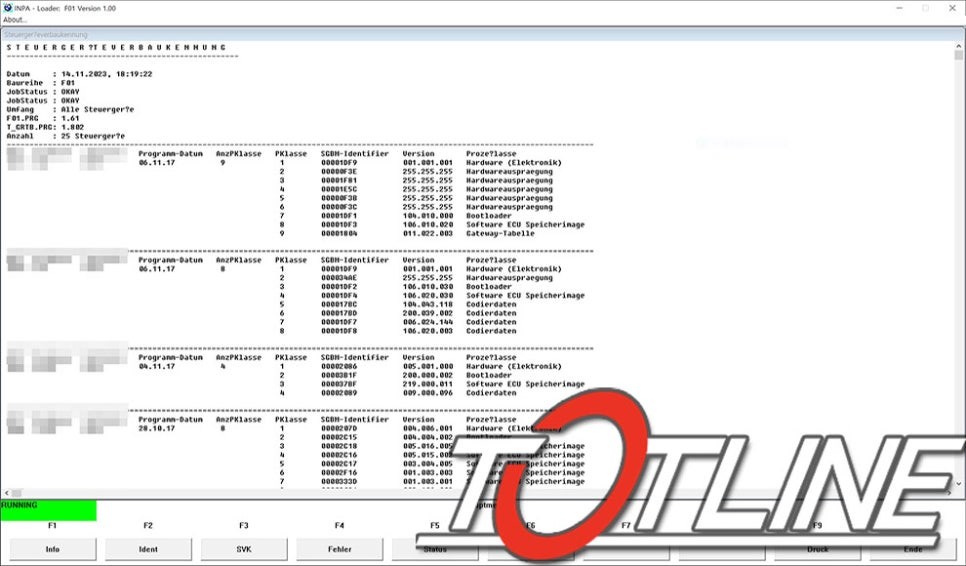Exit with the Ende button

tap(912, 549)
